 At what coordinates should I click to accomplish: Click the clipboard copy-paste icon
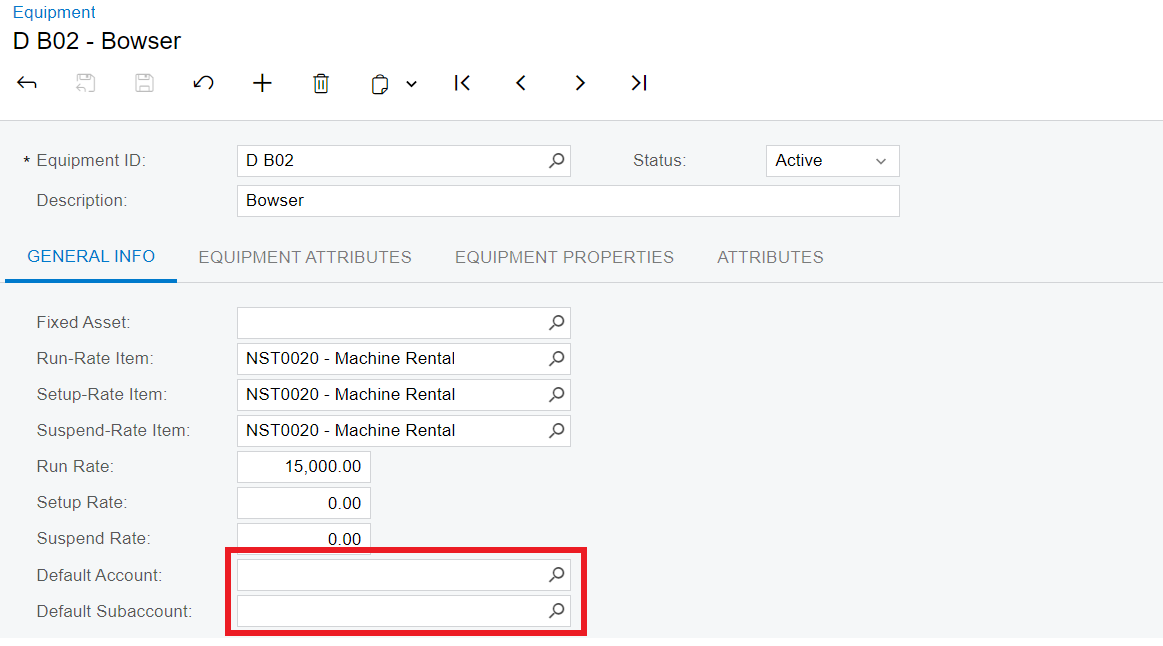click(x=379, y=84)
